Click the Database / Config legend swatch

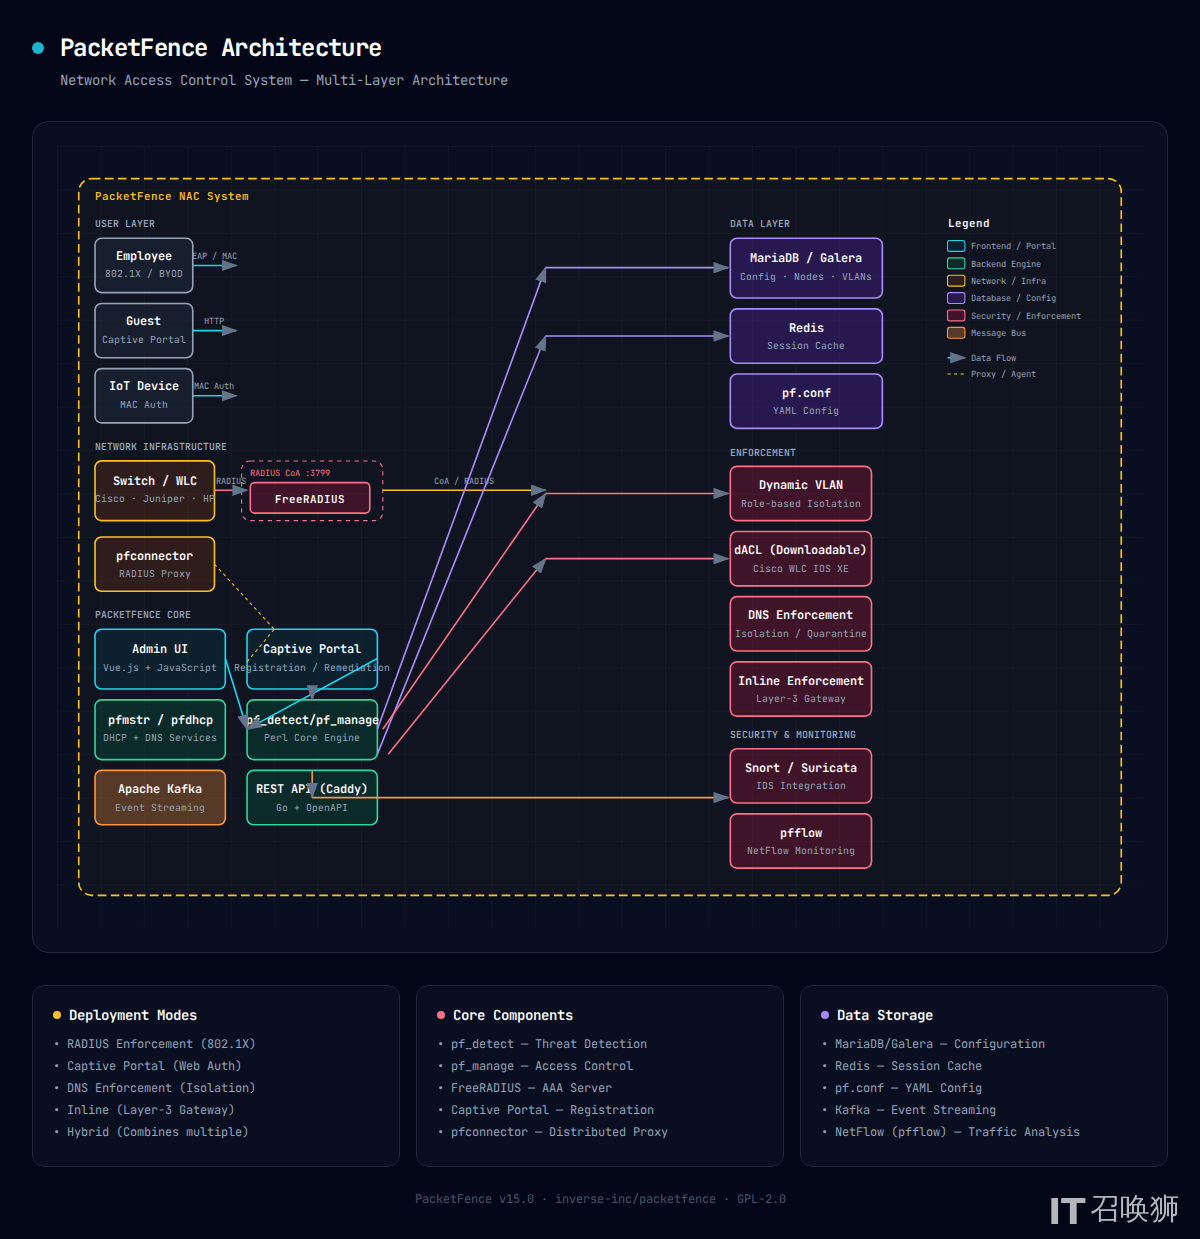pos(956,298)
